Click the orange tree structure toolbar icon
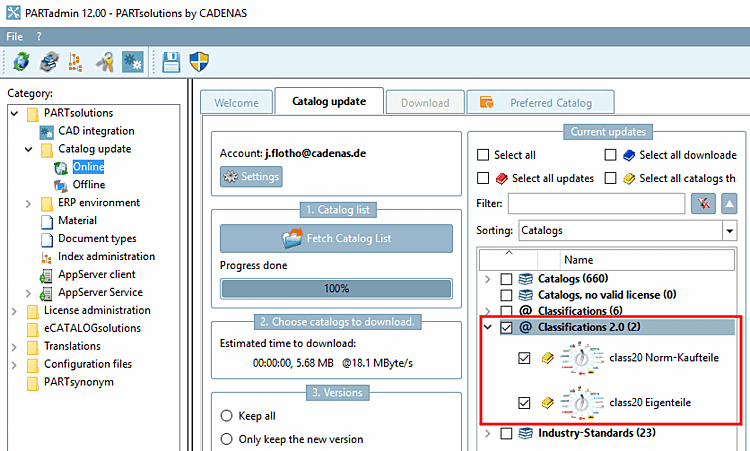The height and width of the screenshot is (451, 750). click(75, 62)
